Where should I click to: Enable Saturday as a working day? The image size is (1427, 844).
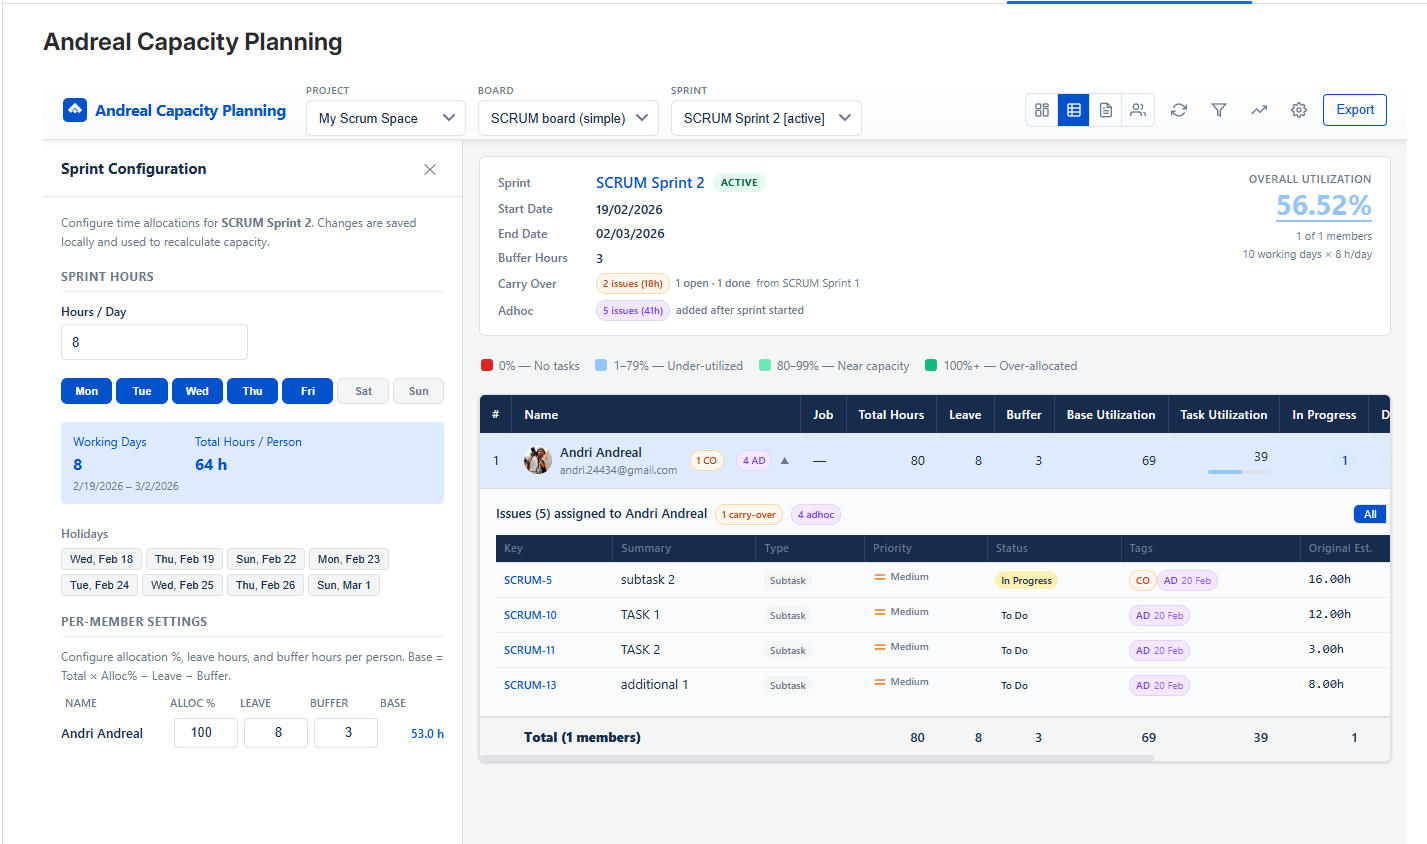click(362, 390)
